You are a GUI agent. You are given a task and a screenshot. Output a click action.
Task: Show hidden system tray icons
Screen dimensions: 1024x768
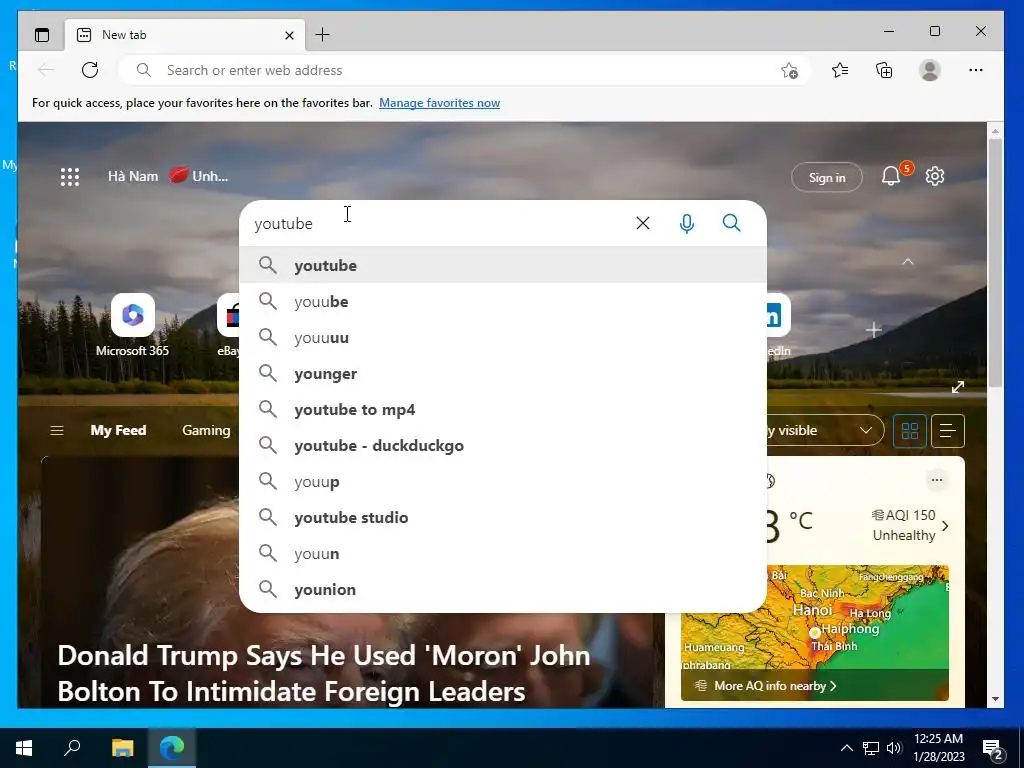[846, 748]
